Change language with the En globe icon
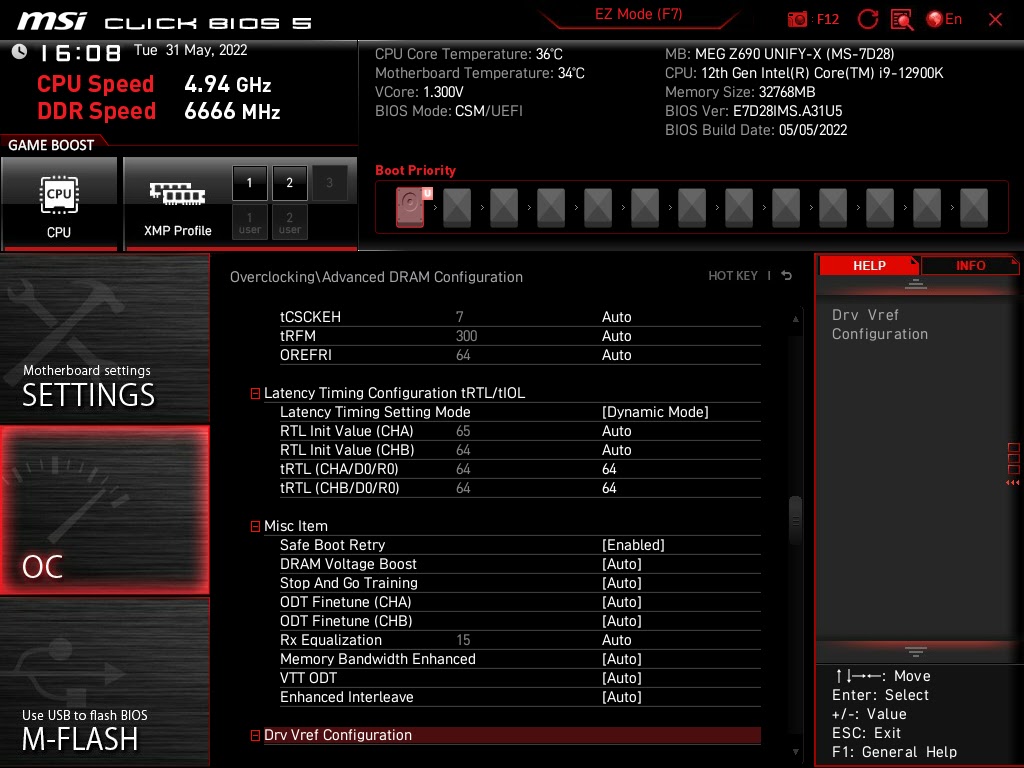 (944, 19)
